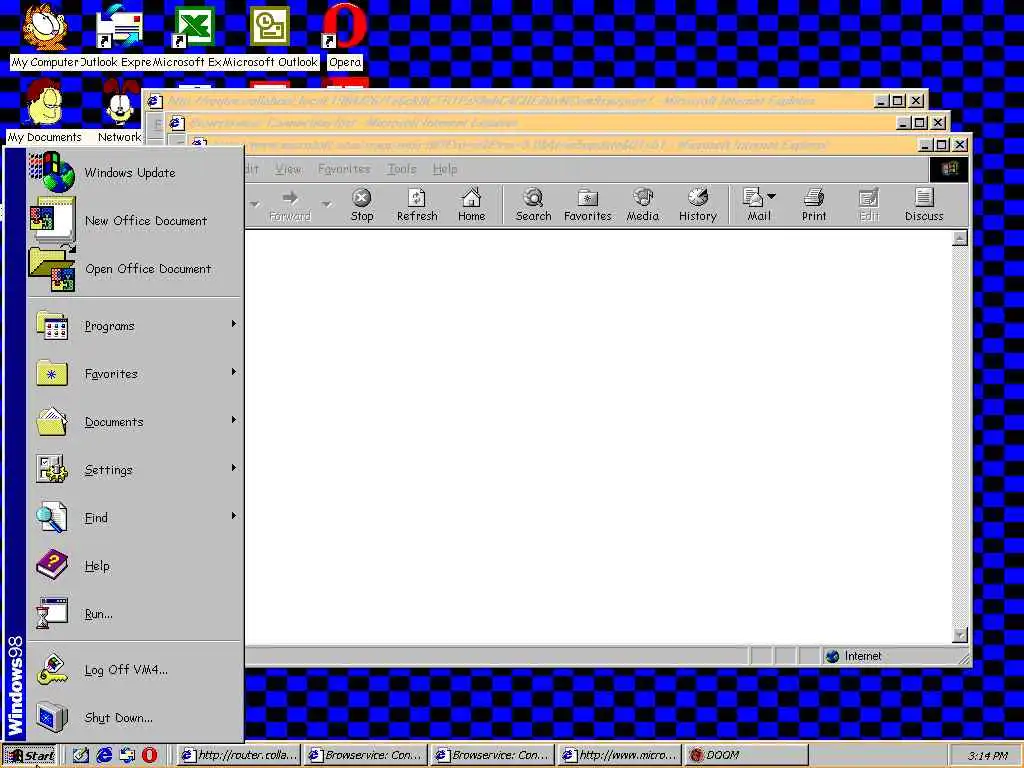1024x768 pixels.
Task: Open Help from the Start menu
Action: pyautogui.click(x=135, y=566)
